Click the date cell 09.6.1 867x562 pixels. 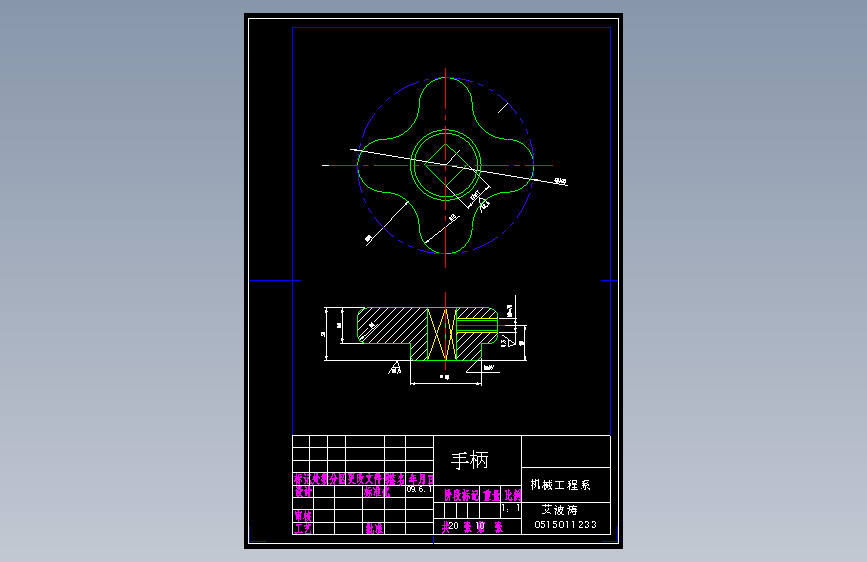(419, 490)
